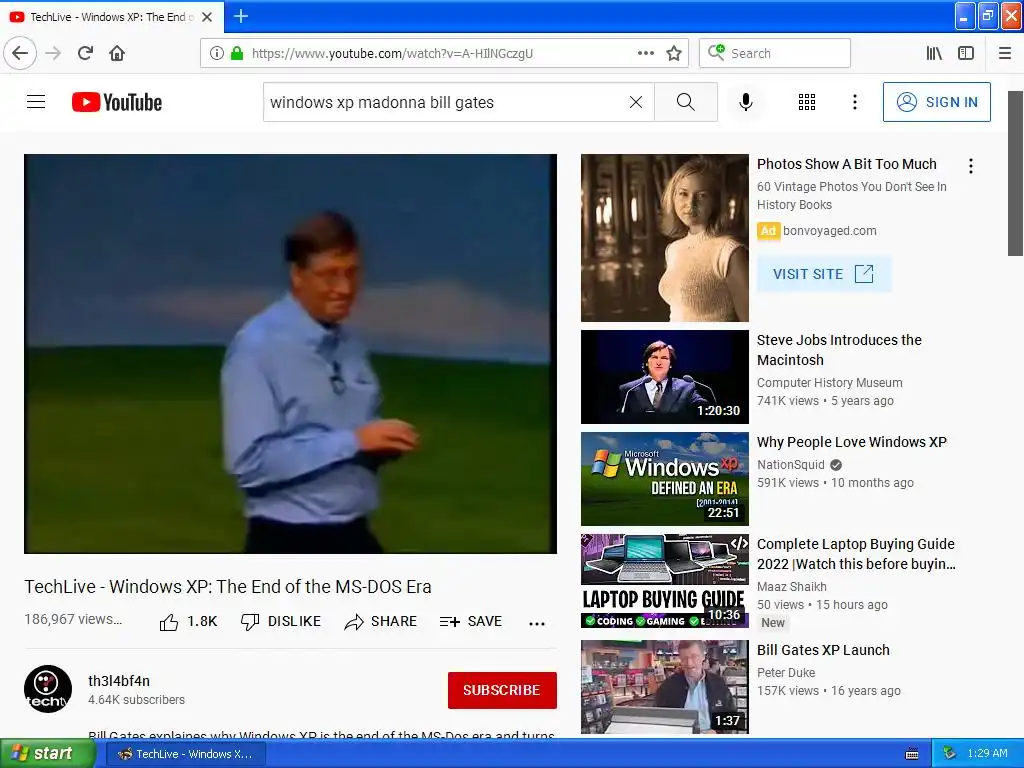Close the TechLive browser tab

point(207,17)
